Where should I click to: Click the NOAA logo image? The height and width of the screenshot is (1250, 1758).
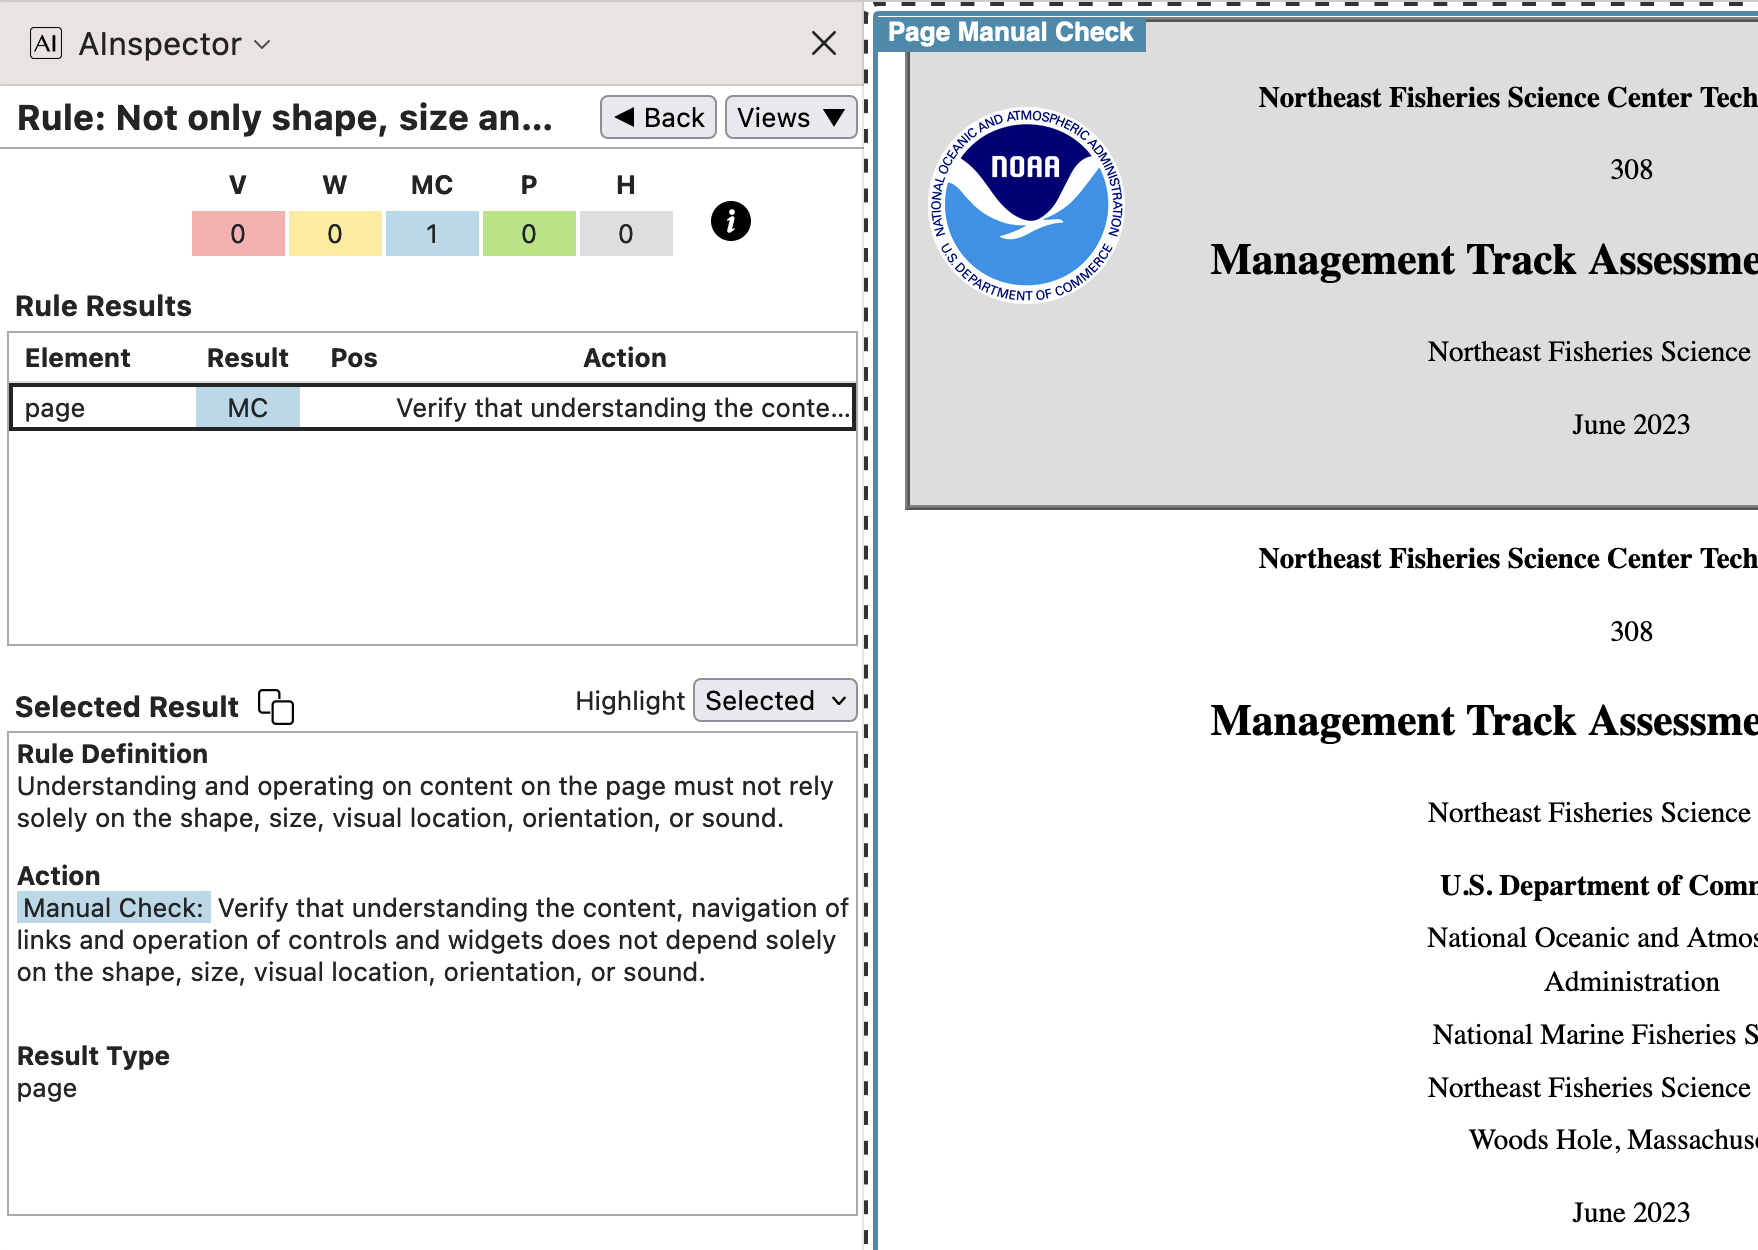click(1027, 205)
